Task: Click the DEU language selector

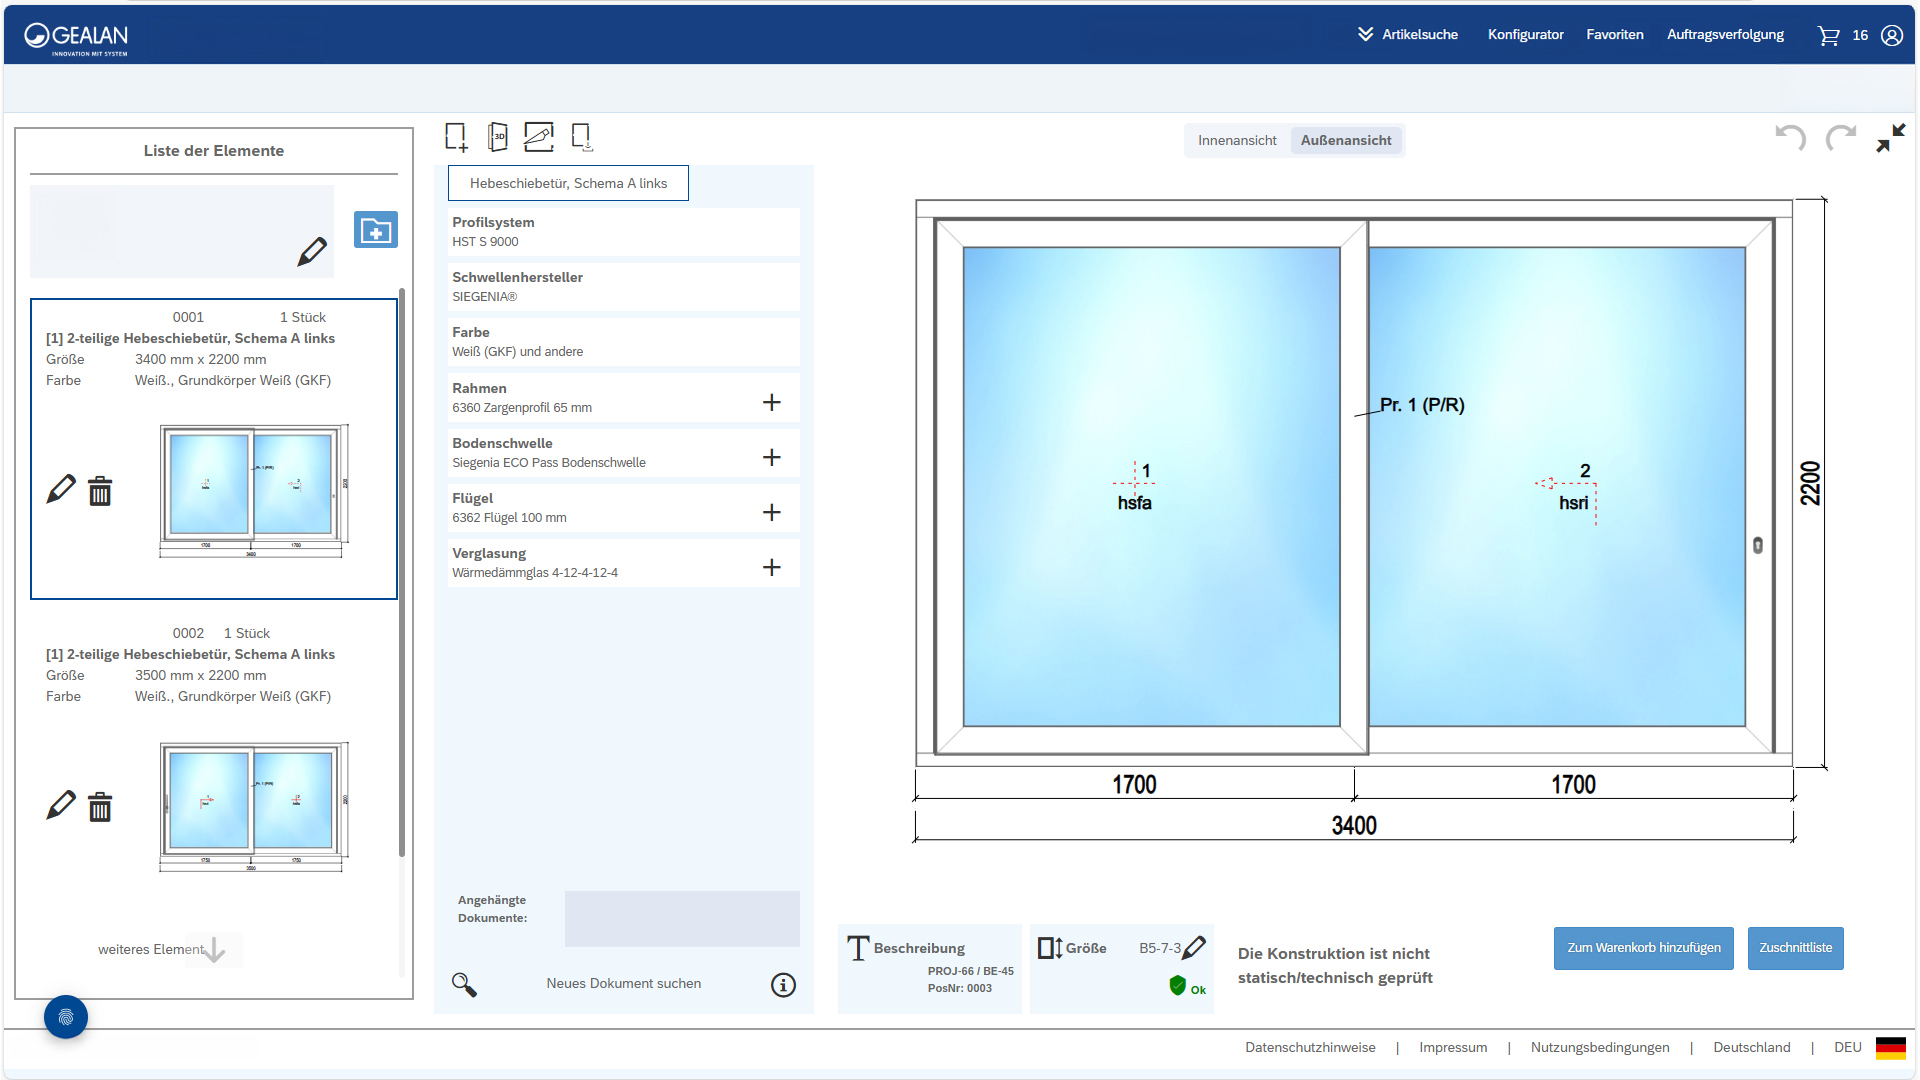Action: point(1848,1048)
